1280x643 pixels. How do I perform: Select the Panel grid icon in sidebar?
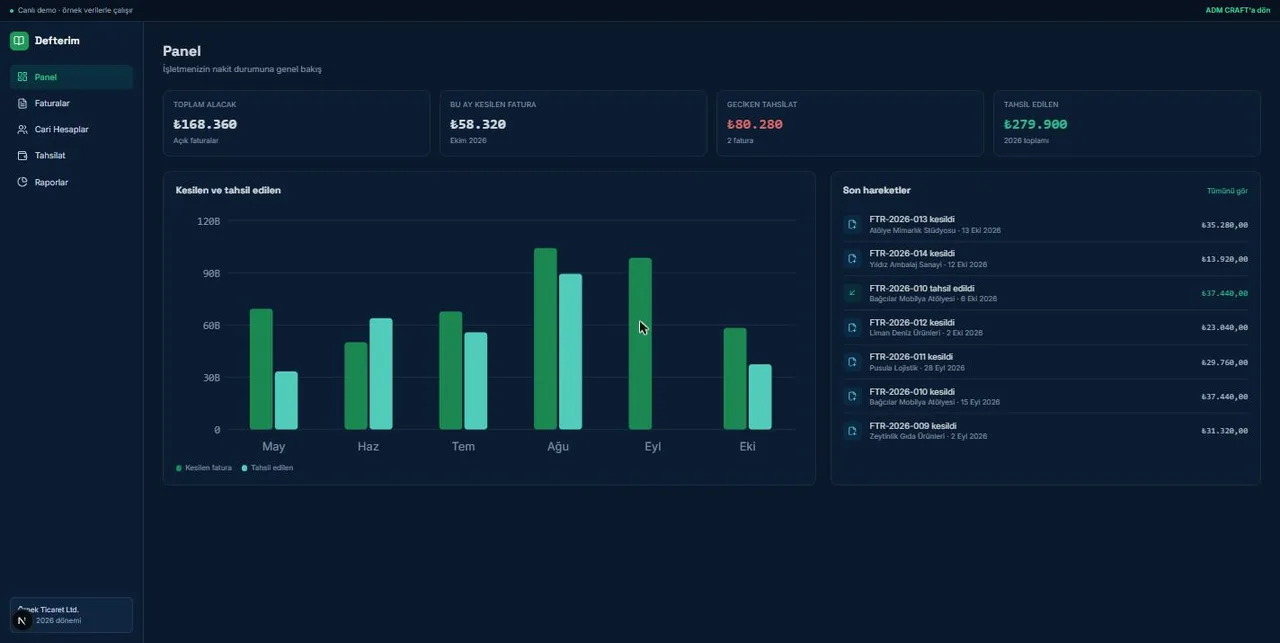pos(23,77)
